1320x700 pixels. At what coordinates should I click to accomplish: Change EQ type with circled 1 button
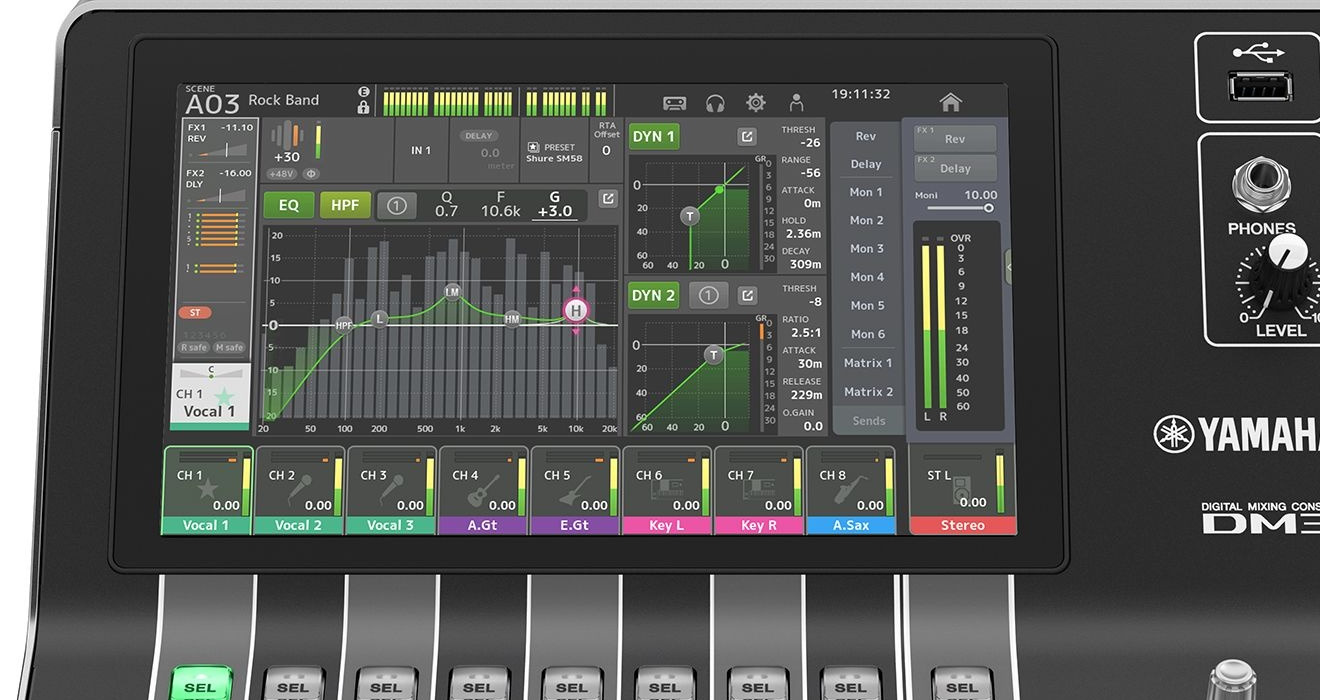click(x=397, y=206)
